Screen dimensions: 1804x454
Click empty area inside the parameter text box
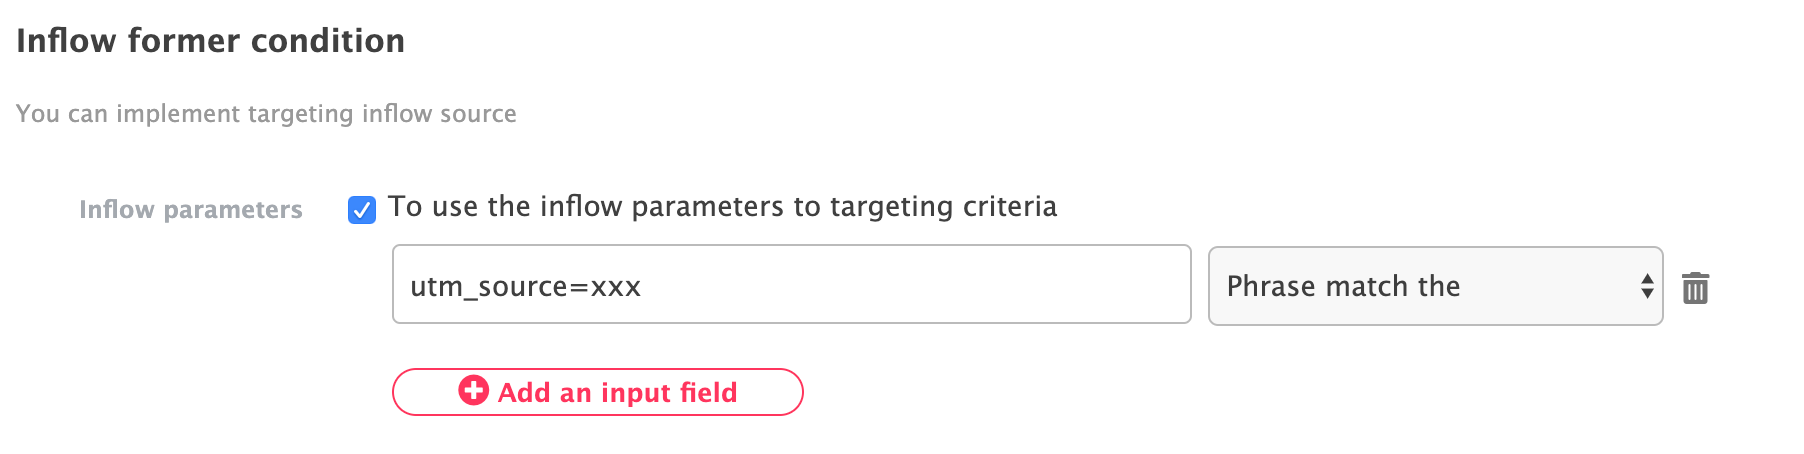click(920, 285)
